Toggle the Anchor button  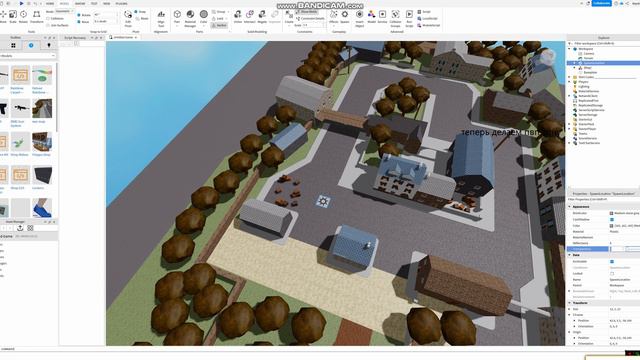click(x=219, y=25)
